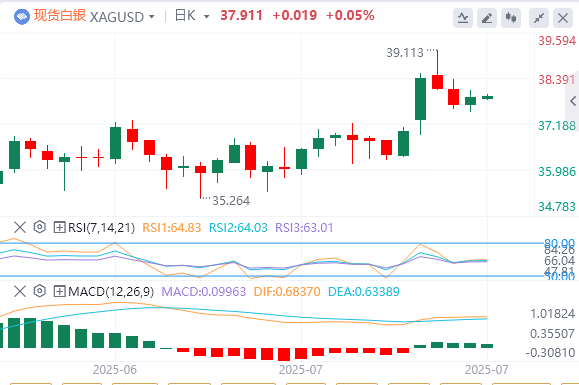Switch chart style via candlestick icon

click(x=511, y=18)
